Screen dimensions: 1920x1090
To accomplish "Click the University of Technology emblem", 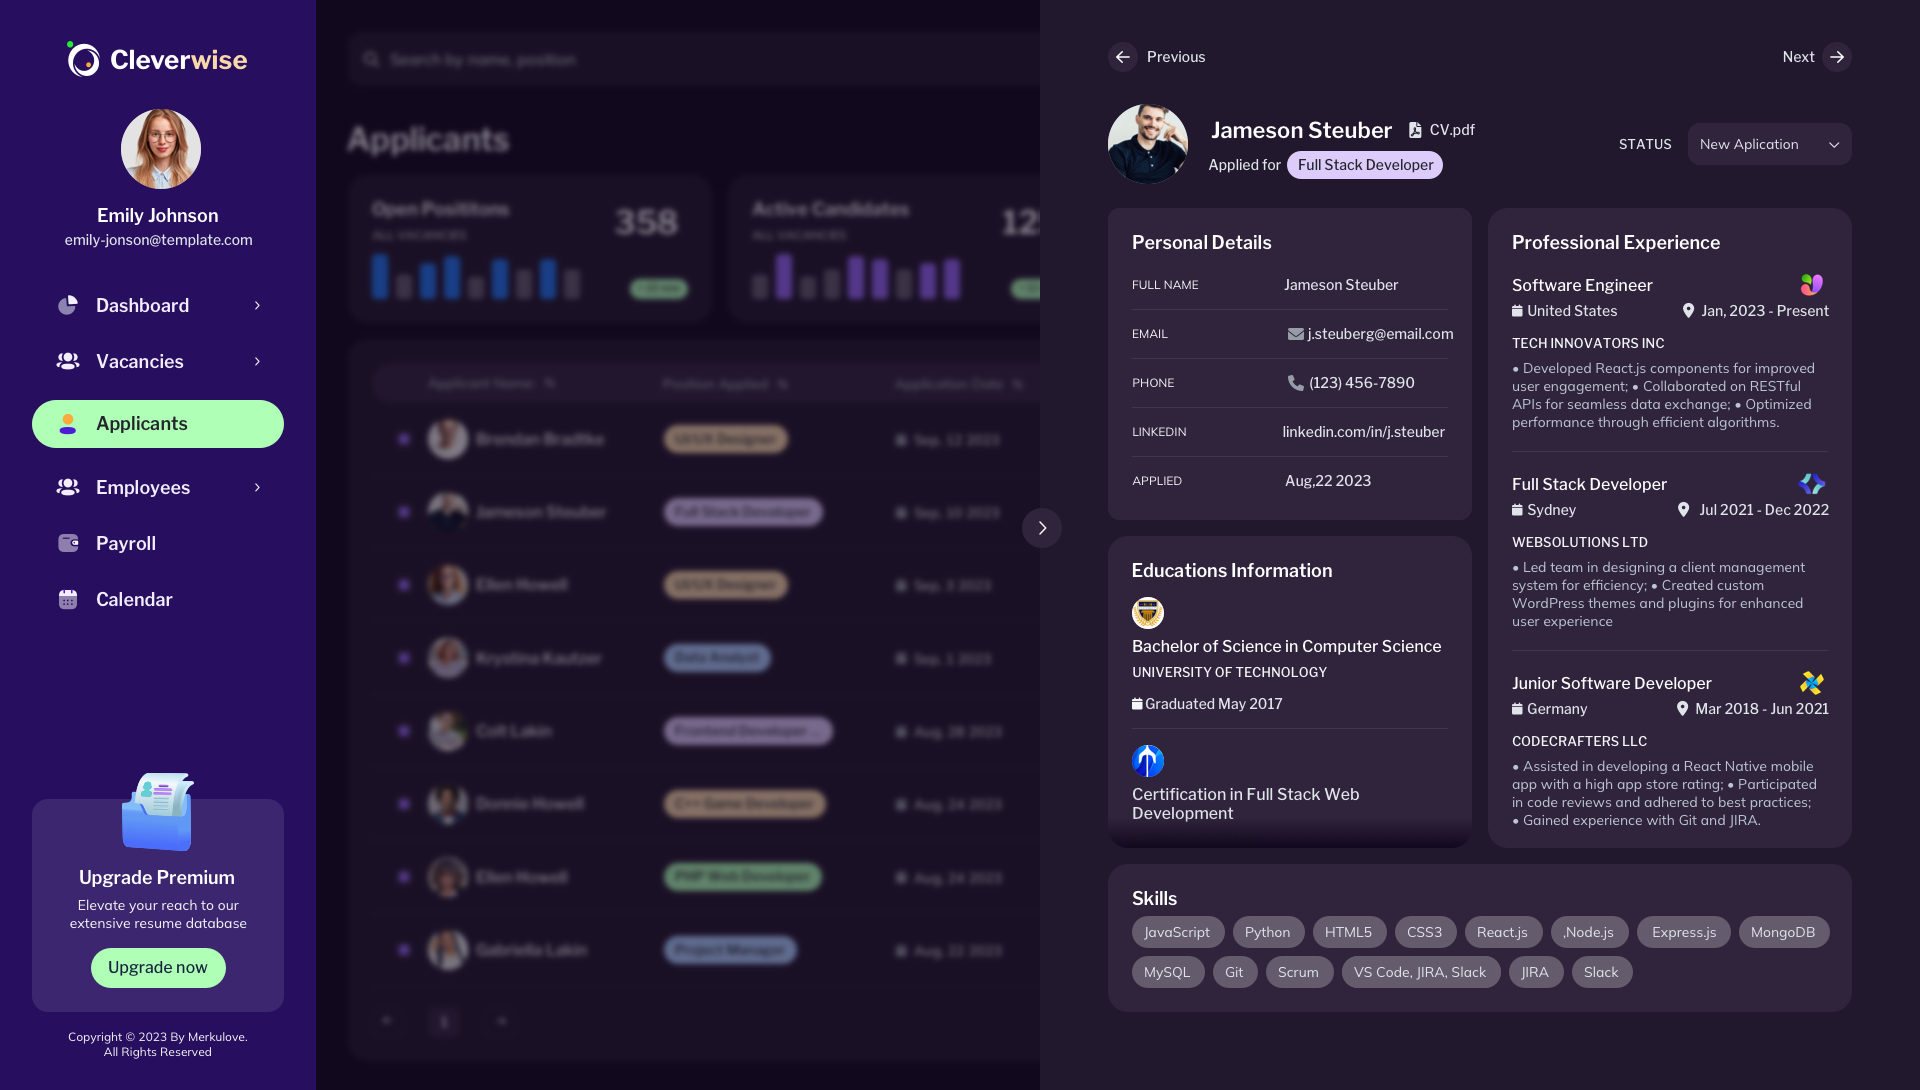I will pos(1148,613).
